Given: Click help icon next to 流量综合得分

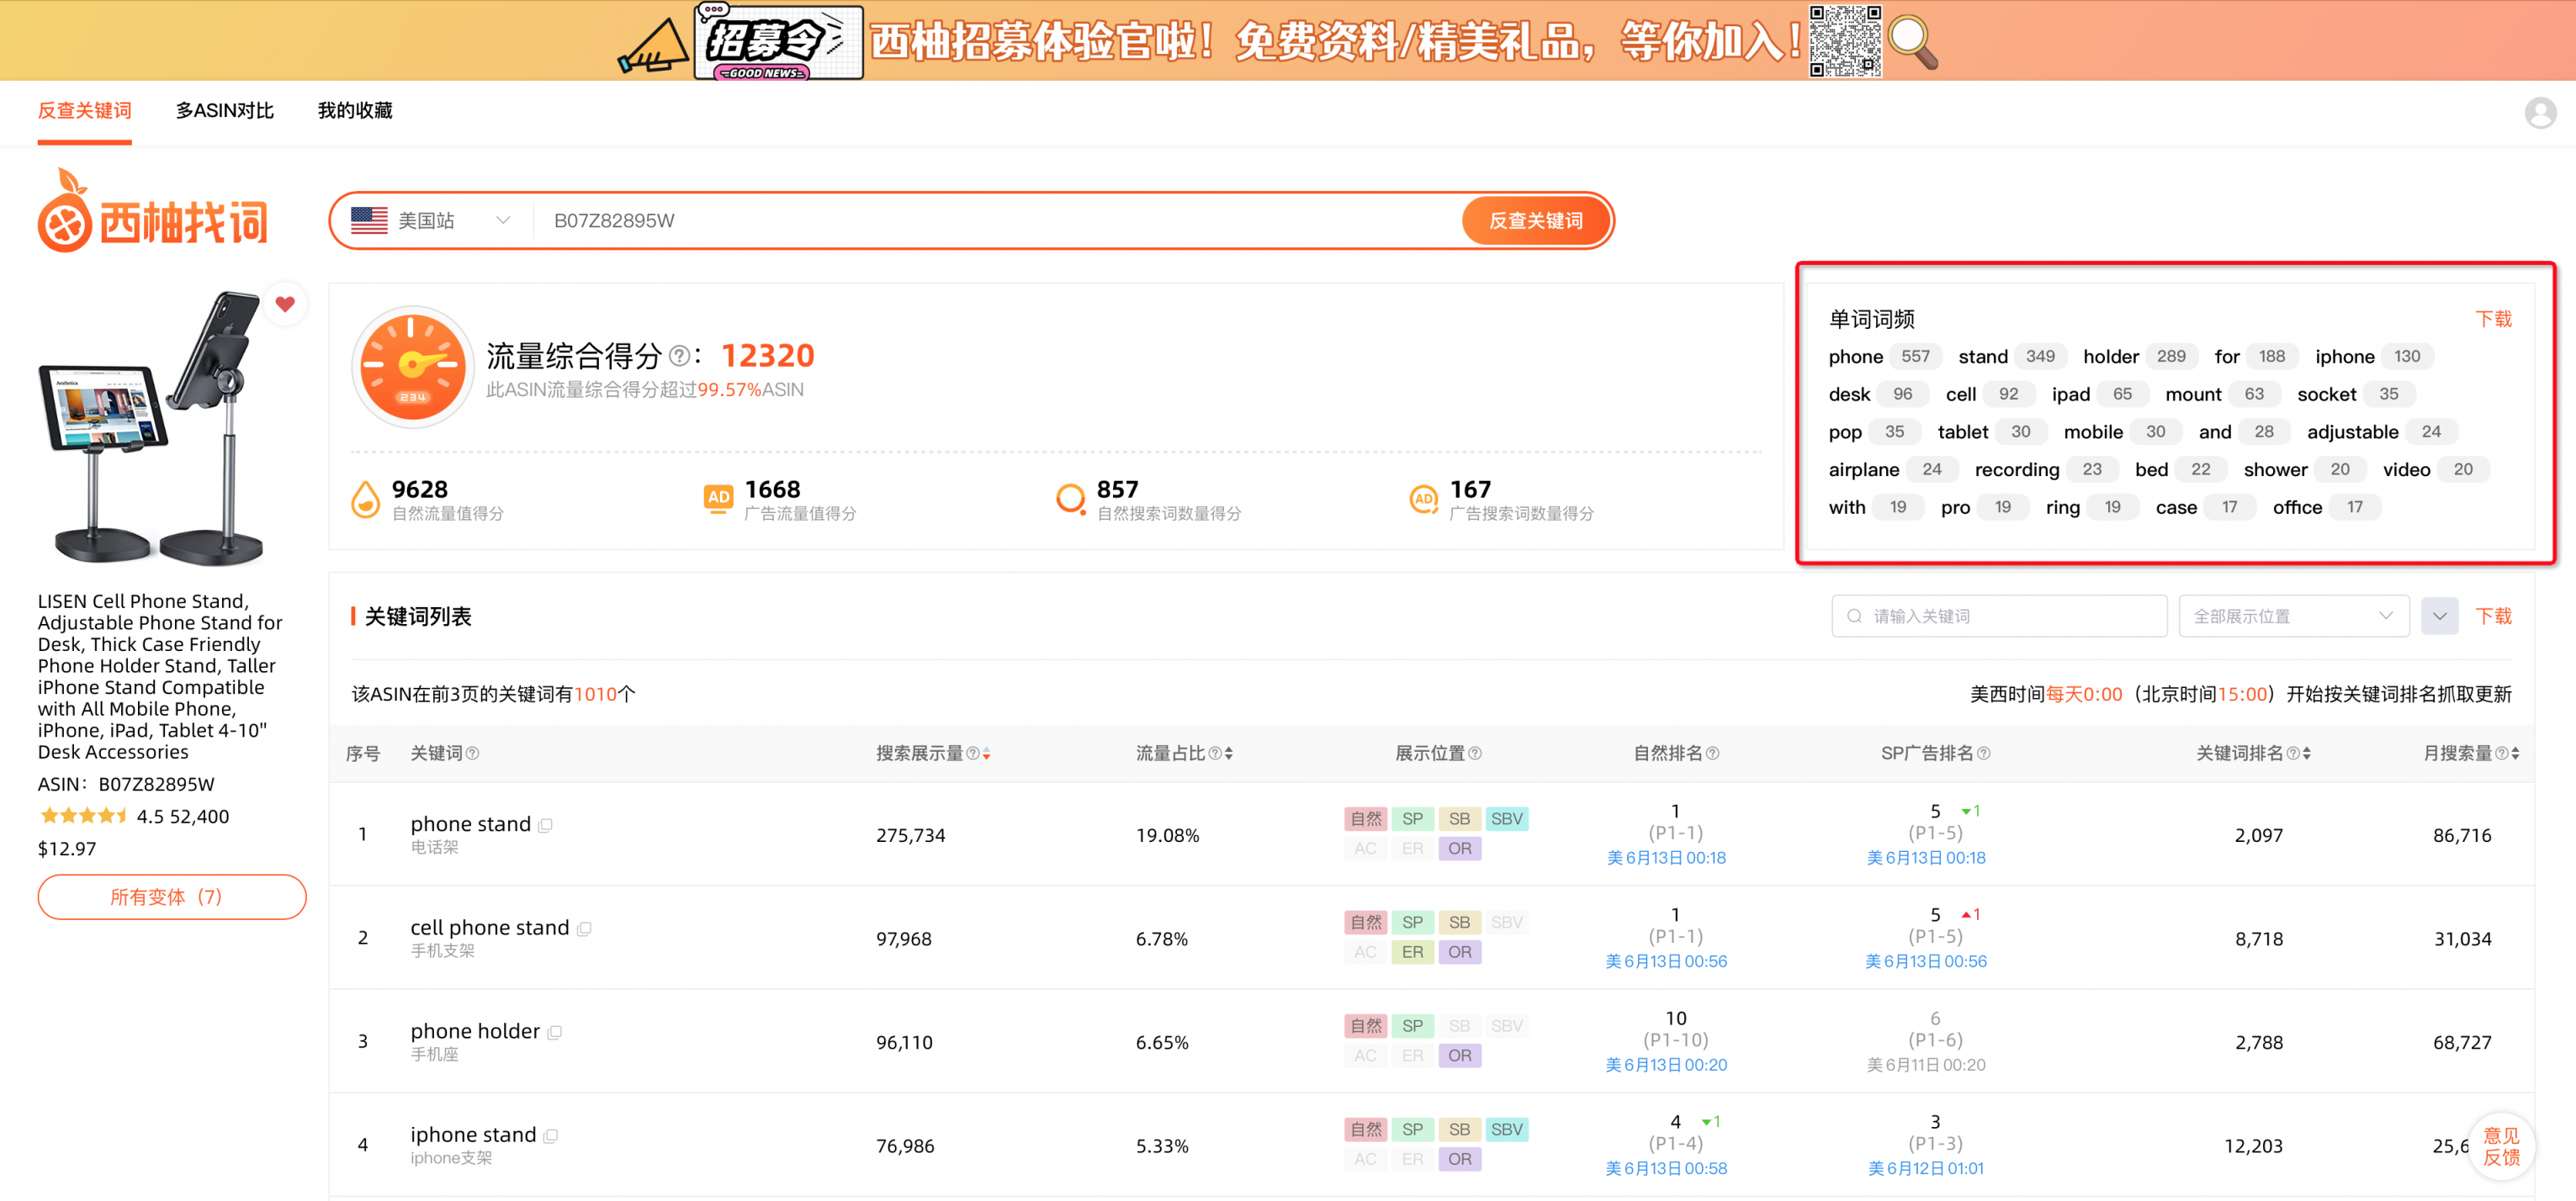Looking at the screenshot, I should [678, 356].
